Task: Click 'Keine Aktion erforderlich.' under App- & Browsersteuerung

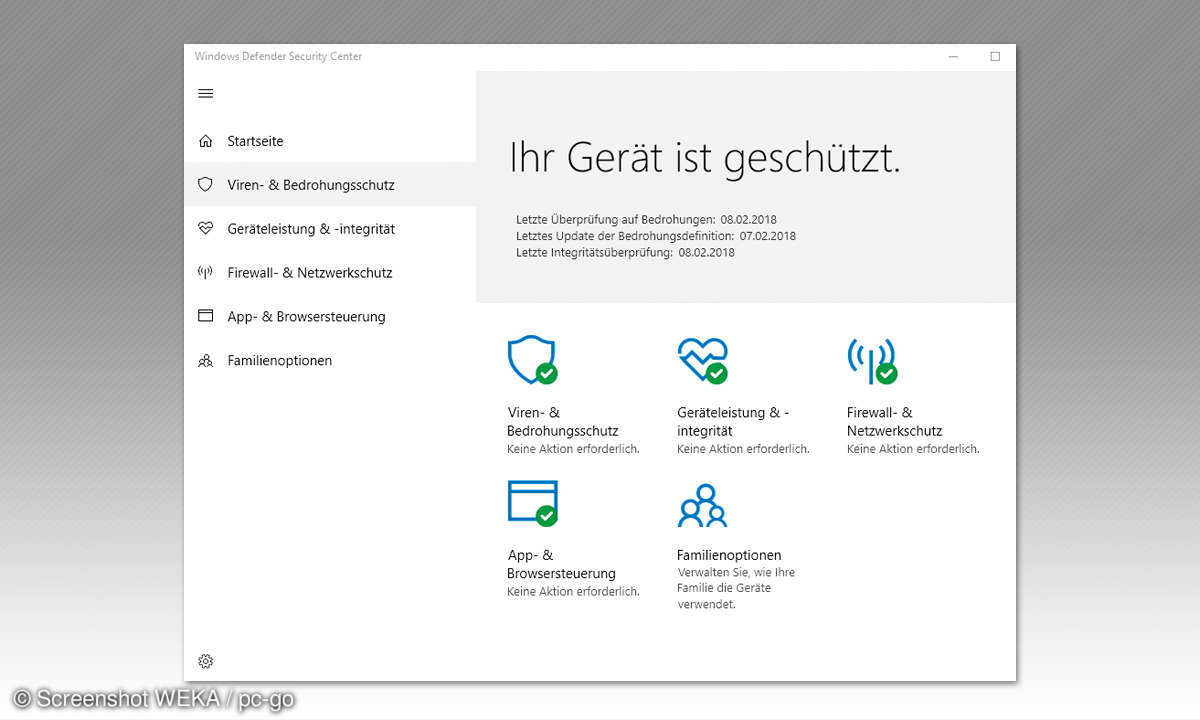Action: pyautogui.click(x=573, y=592)
